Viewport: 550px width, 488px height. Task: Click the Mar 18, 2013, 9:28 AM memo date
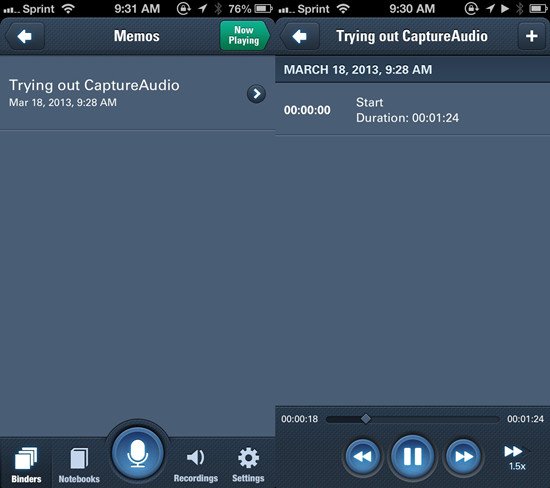point(63,102)
